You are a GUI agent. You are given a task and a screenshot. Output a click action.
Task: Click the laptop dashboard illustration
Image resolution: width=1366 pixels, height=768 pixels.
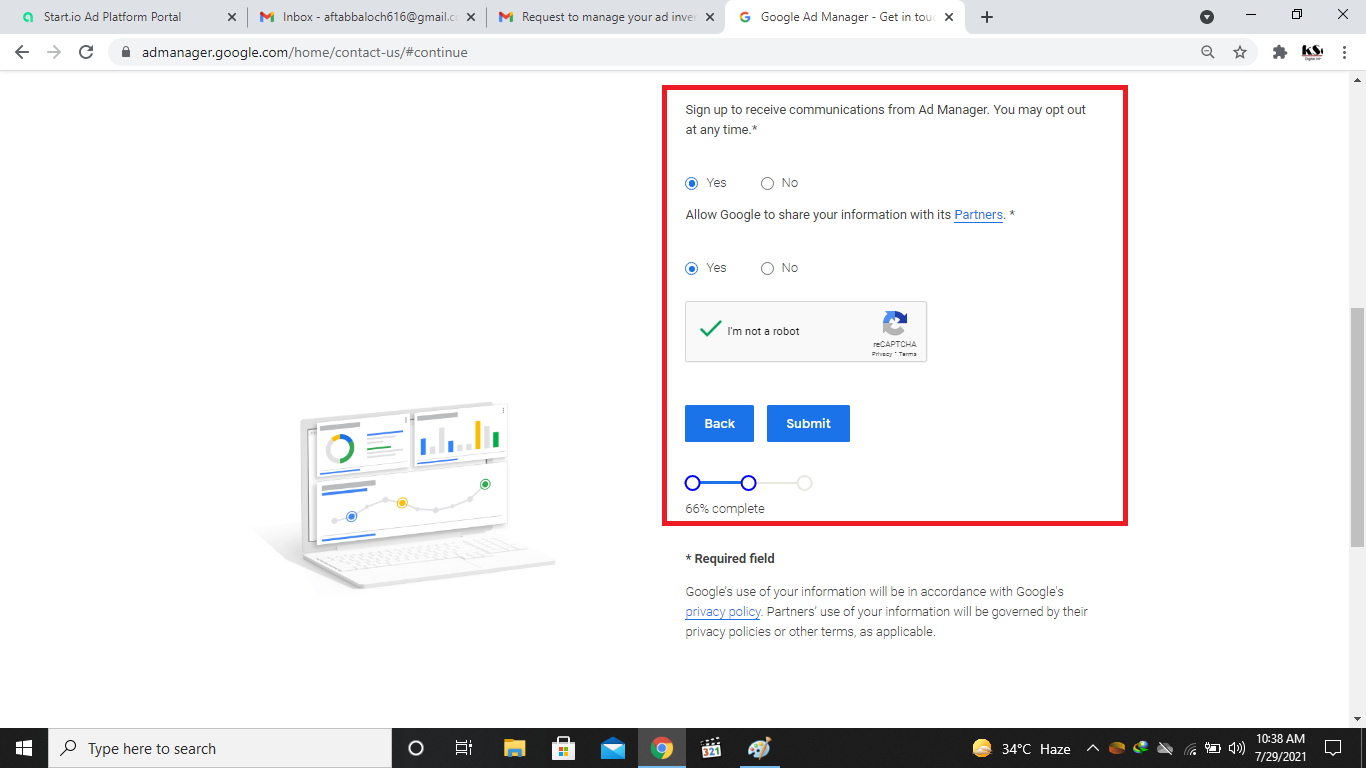[x=405, y=495]
